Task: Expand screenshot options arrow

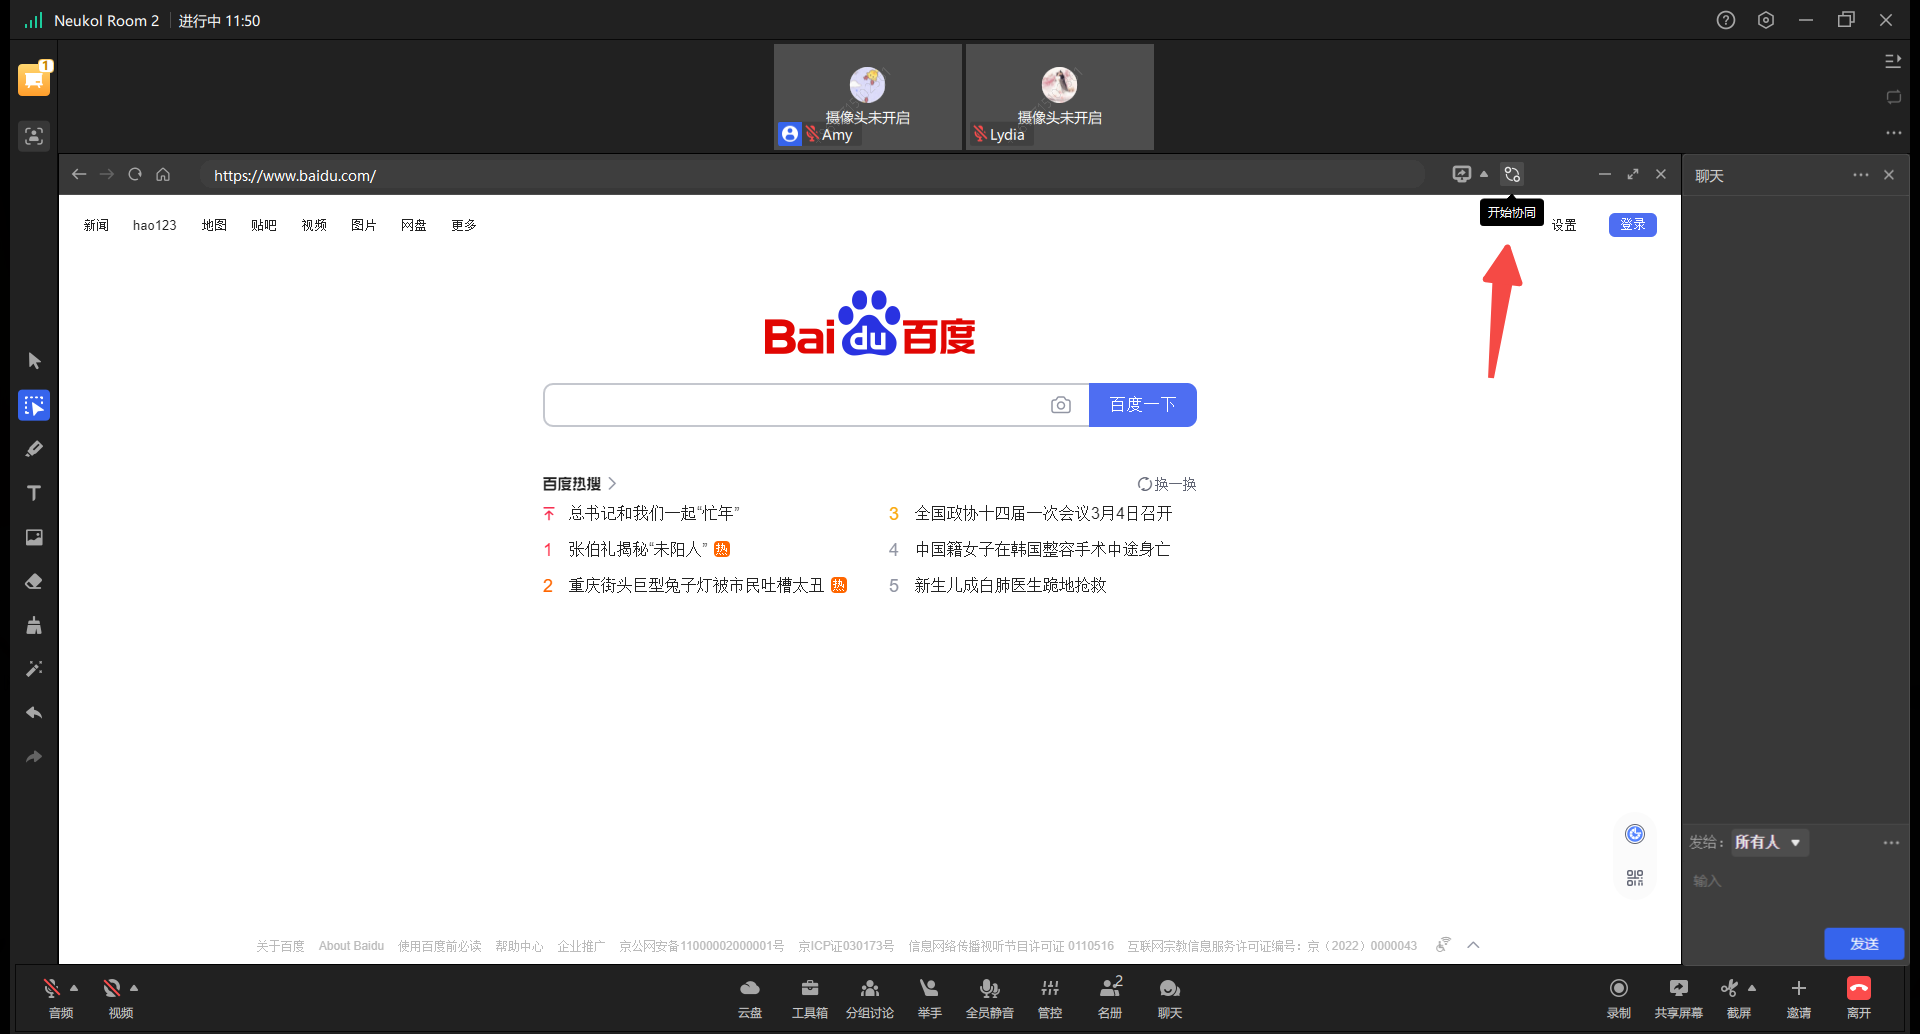Action: tap(1752, 988)
